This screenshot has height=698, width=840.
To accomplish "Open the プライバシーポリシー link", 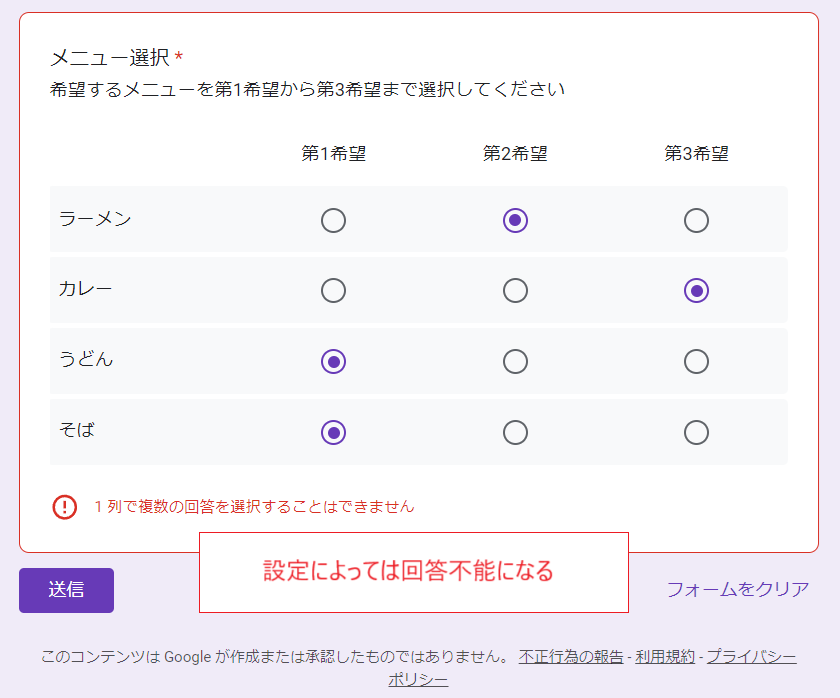I will (x=751, y=657).
